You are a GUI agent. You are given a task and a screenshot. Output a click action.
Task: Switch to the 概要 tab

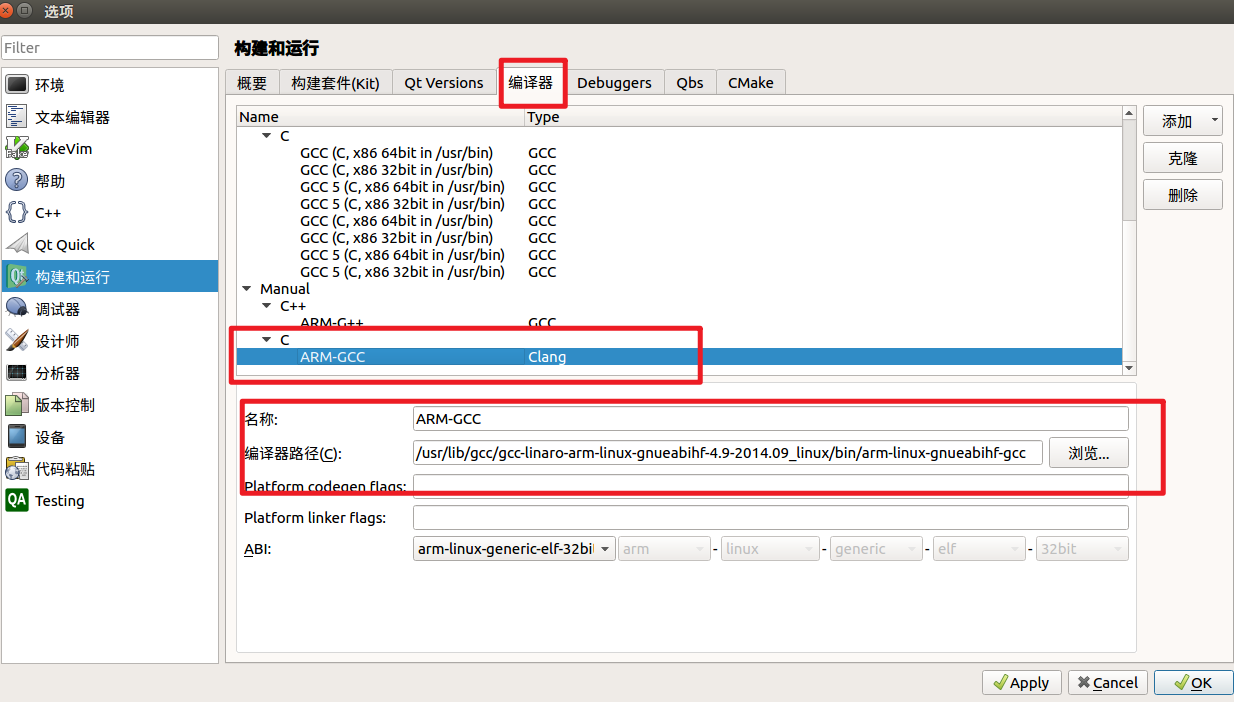pyautogui.click(x=252, y=83)
